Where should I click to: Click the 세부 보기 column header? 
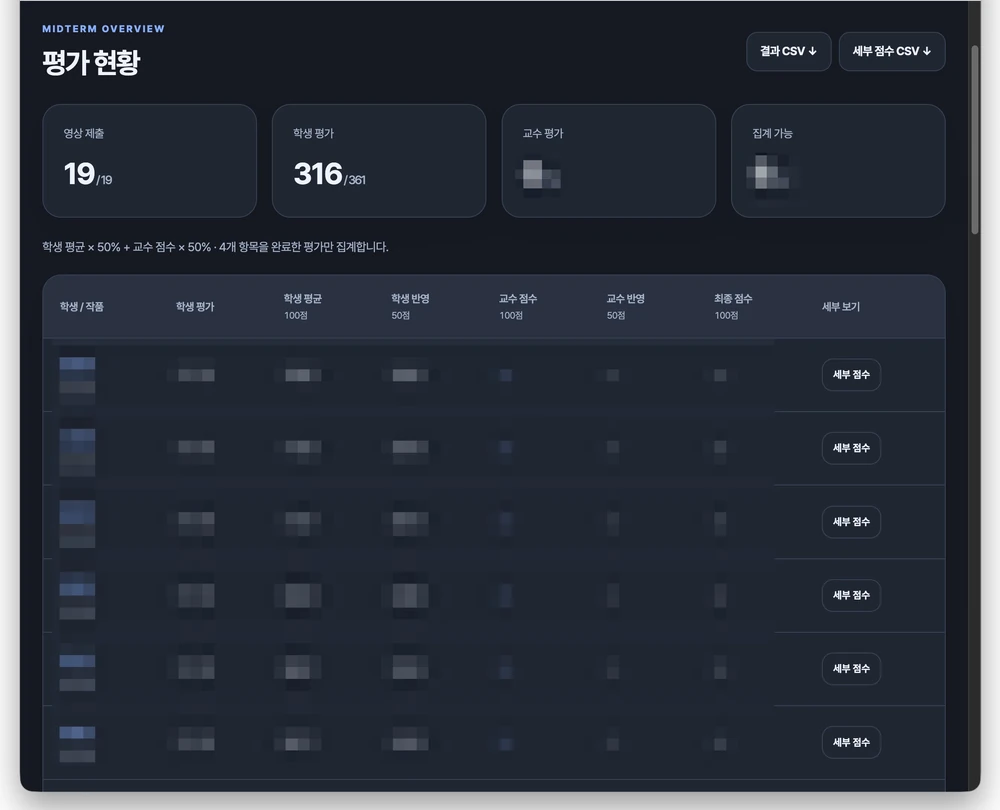(841, 307)
